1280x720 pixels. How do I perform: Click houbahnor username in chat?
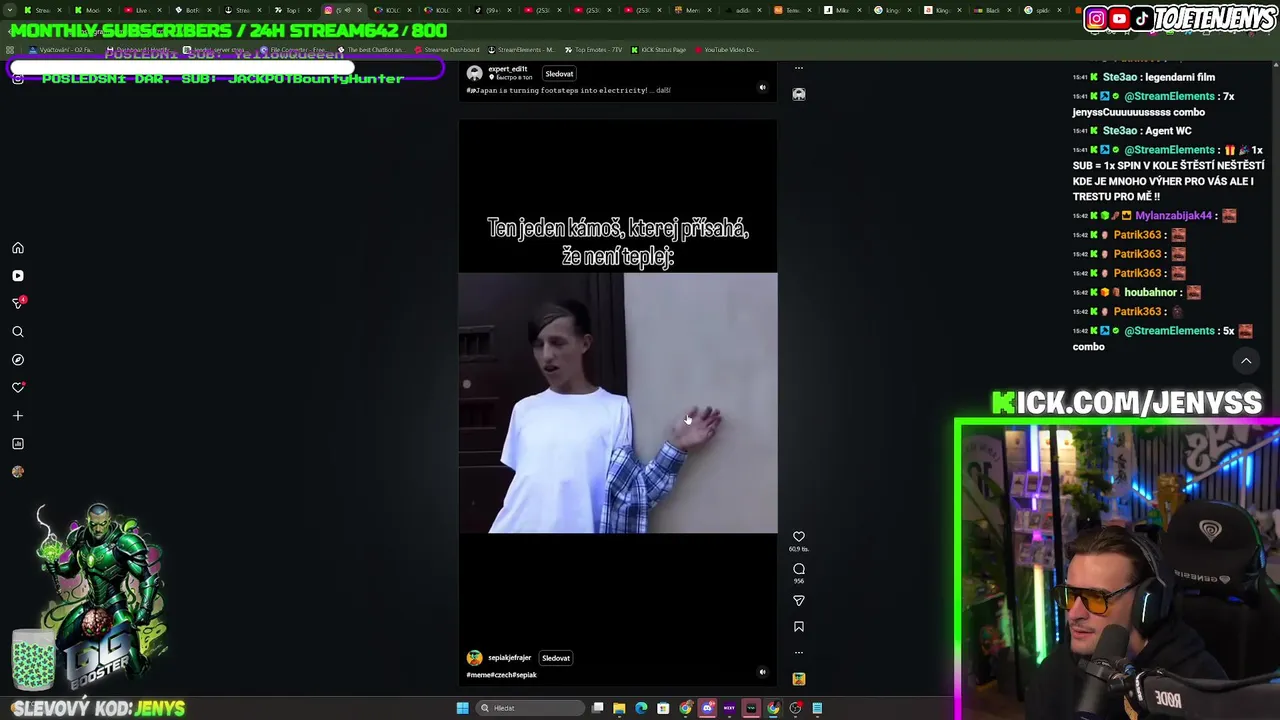(1150, 293)
